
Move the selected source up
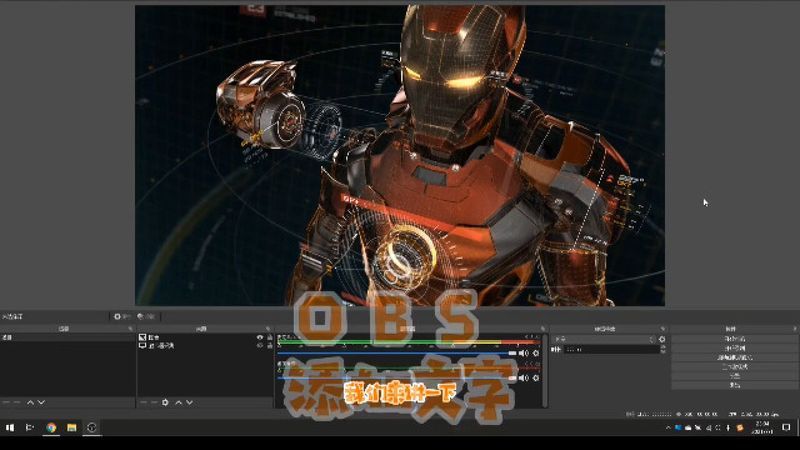[x=179, y=403]
